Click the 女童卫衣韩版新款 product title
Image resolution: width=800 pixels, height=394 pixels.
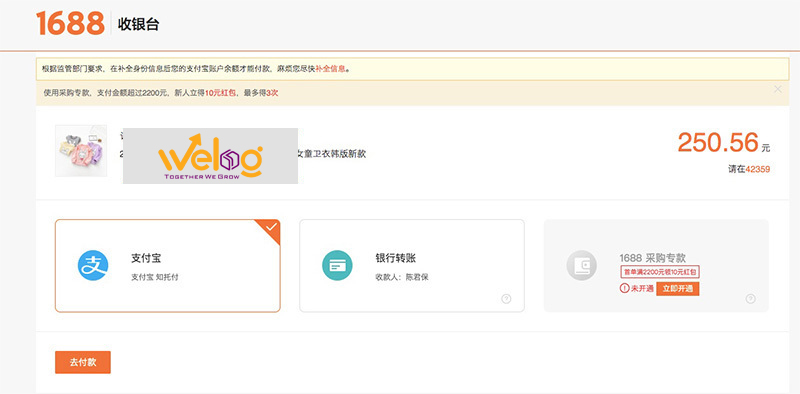332,154
